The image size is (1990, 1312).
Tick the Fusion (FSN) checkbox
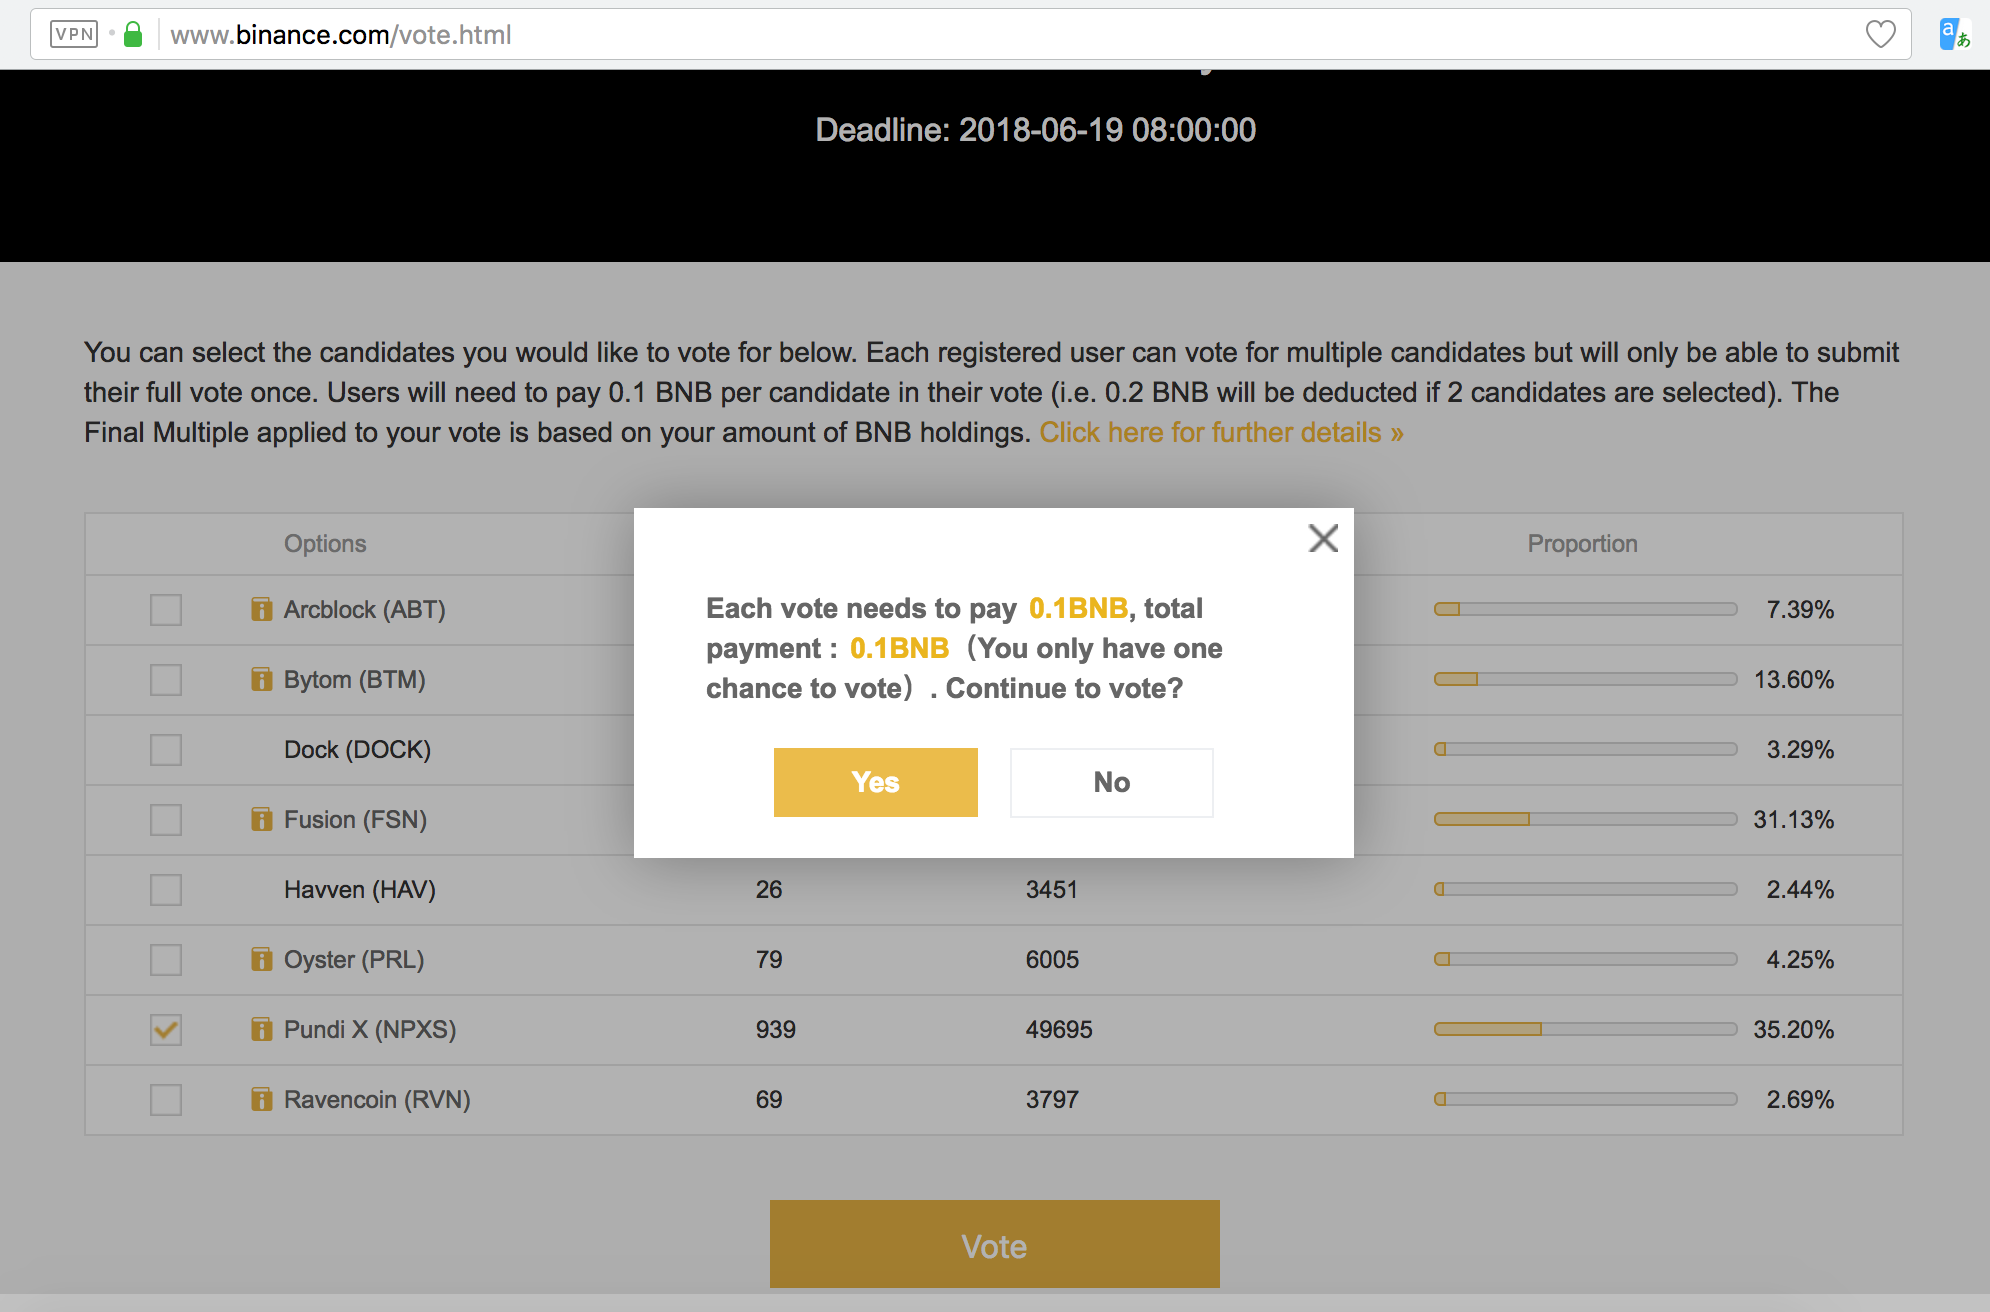[166, 820]
